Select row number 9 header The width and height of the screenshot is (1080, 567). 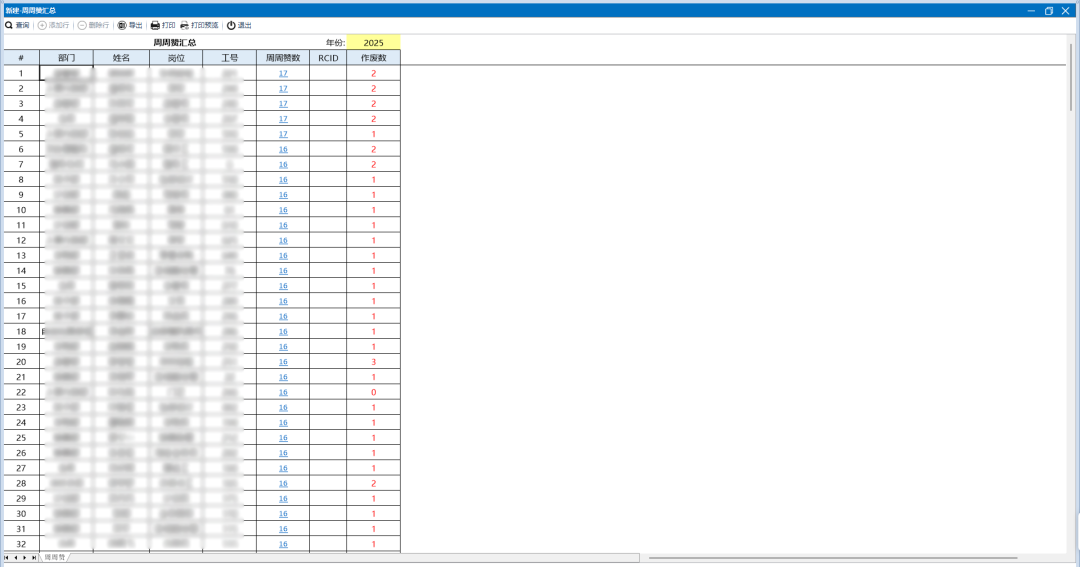click(21, 195)
